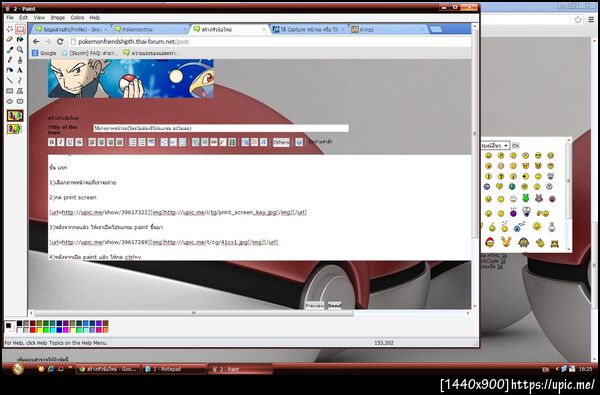Select the Airbrush tool in Paint

pos(10,70)
